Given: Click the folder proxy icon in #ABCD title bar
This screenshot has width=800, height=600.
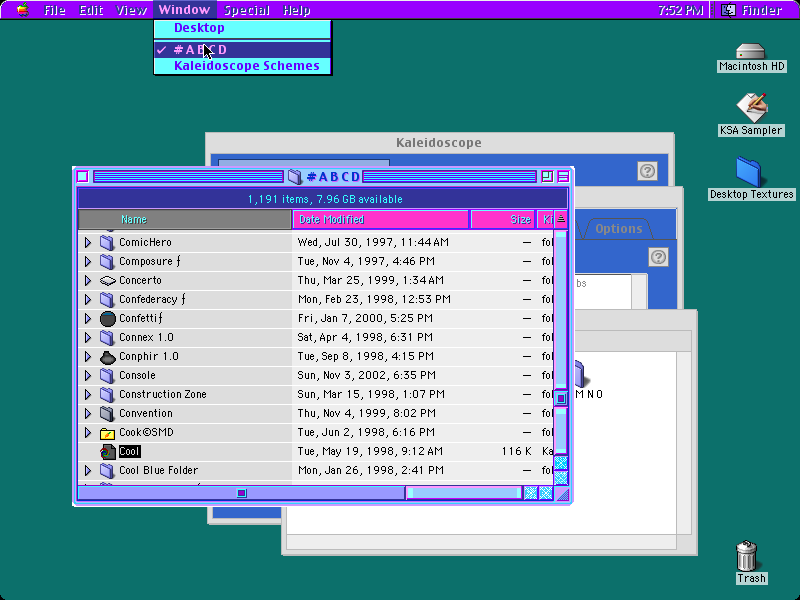Looking at the screenshot, I should [x=295, y=177].
